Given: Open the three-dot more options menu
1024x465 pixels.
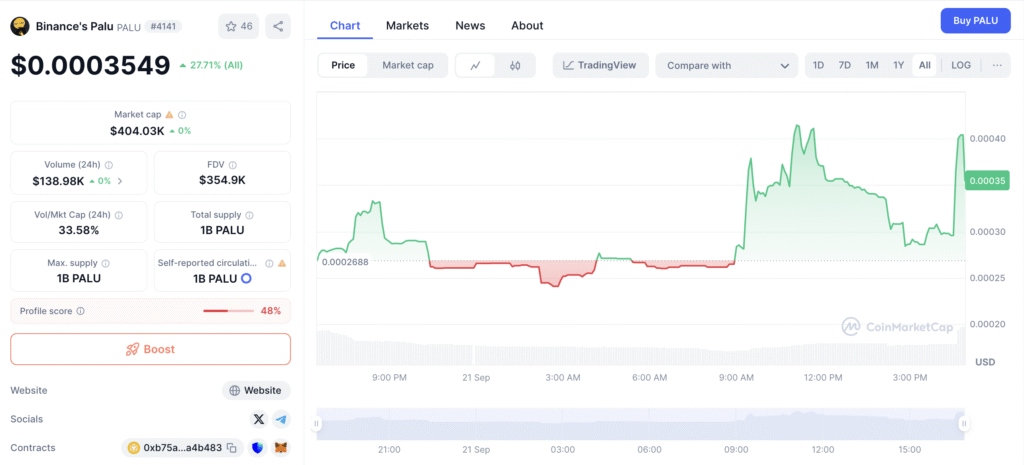Looking at the screenshot, I should (x=996, y=65).
